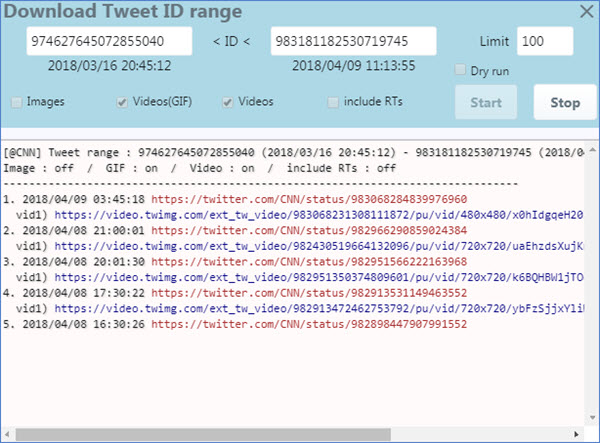Click timestamp 2018/04/08 20:01:30 in log
This screenshot has height=443, width=600.
pyautogui.click(x=84, y=262)
